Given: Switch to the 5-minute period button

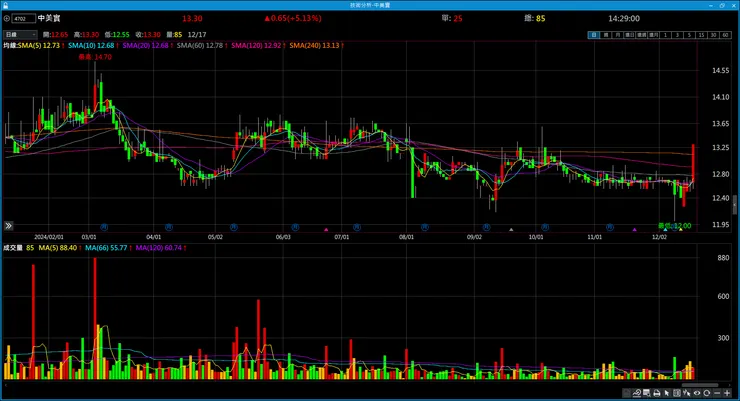Looking at the screenshot, I should [x=690, y=35].
